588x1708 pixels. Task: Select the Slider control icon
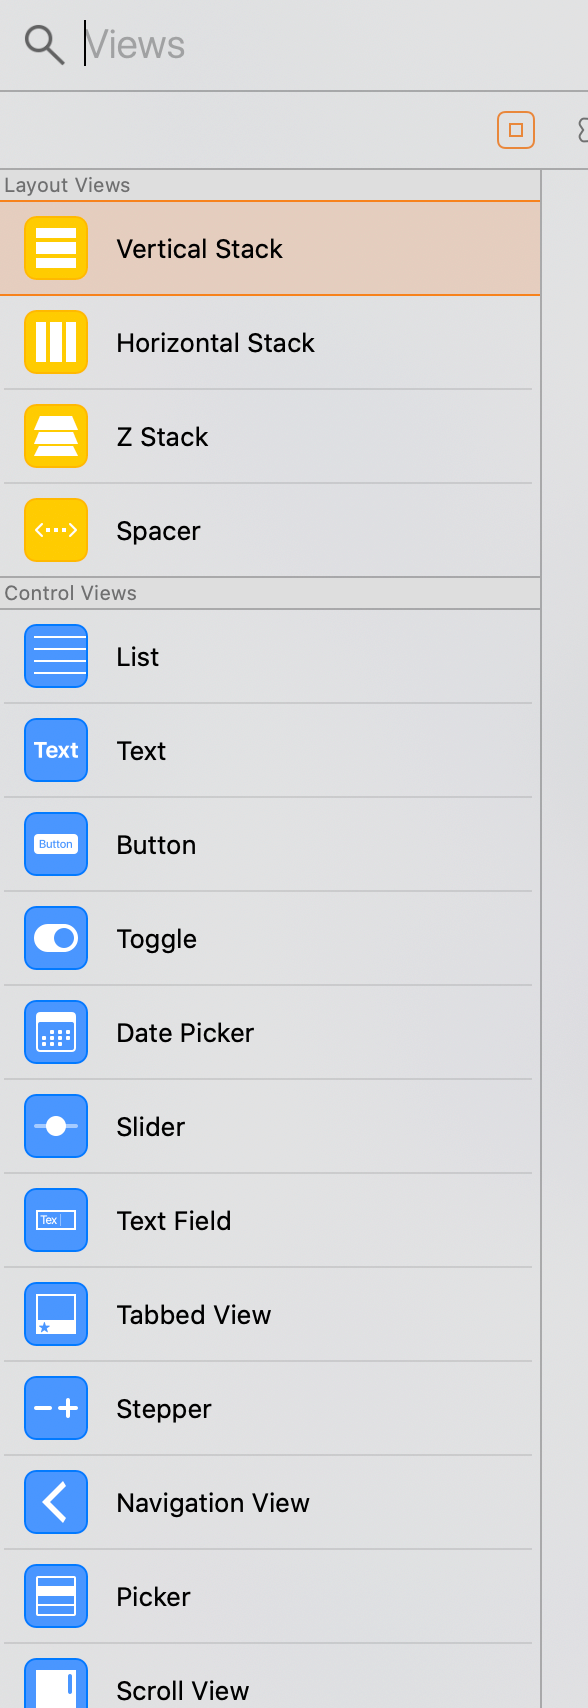(x=56, y=1126)
